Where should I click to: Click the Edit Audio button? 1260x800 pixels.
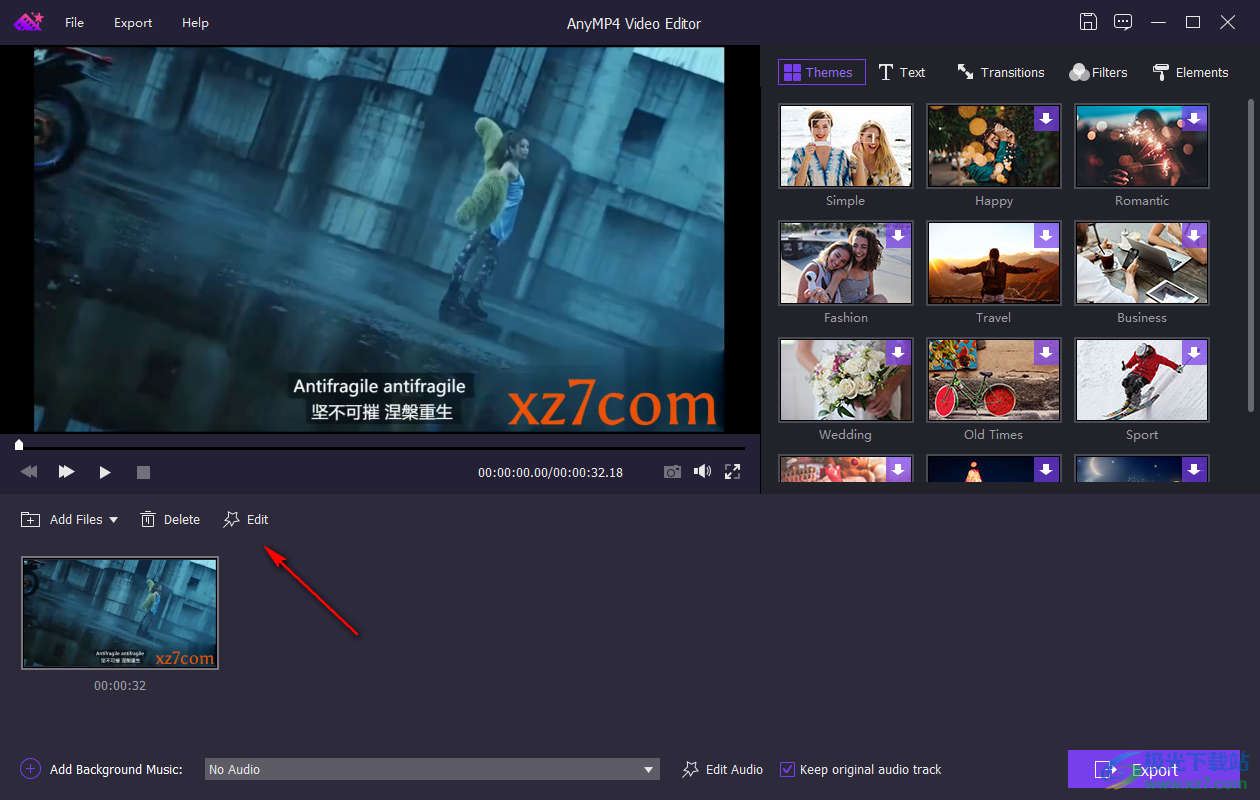point(723,769)
